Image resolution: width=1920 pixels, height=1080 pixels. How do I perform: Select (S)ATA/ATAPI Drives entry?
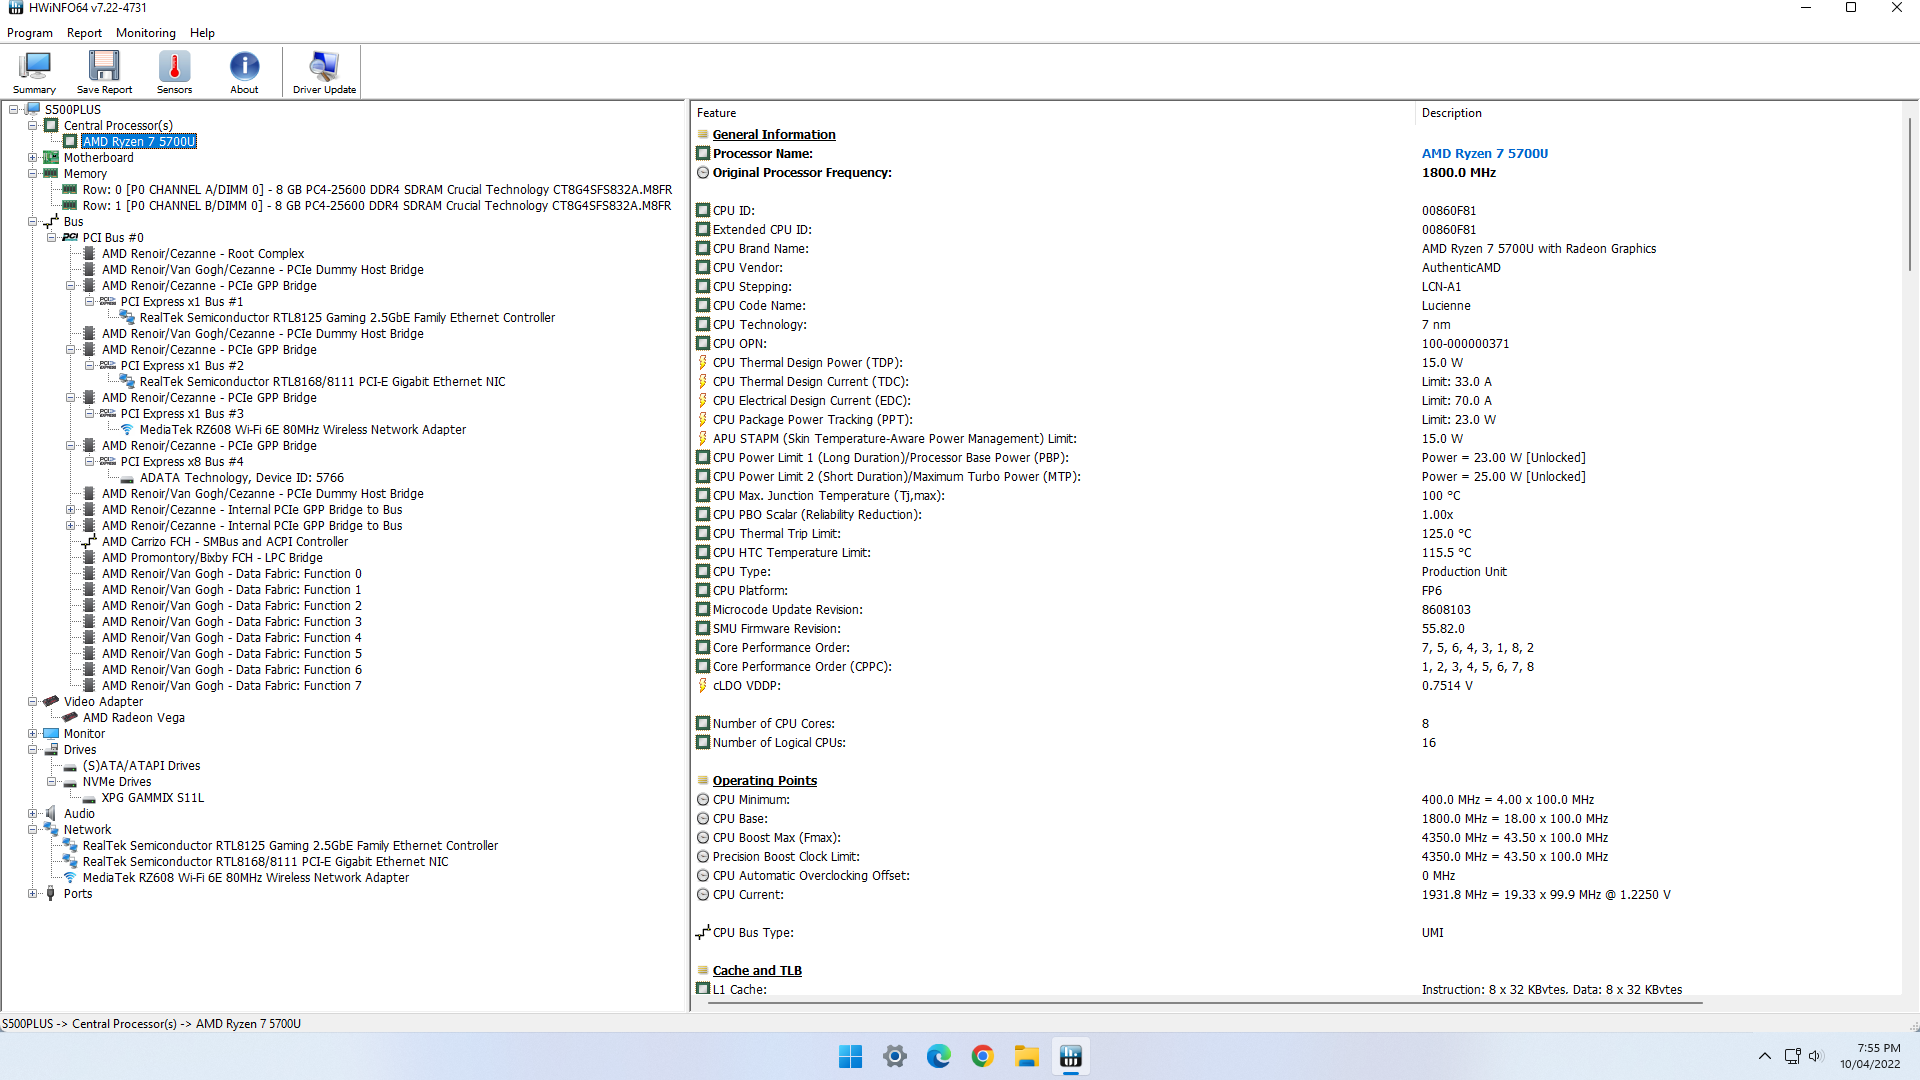[x=141, y=766]
